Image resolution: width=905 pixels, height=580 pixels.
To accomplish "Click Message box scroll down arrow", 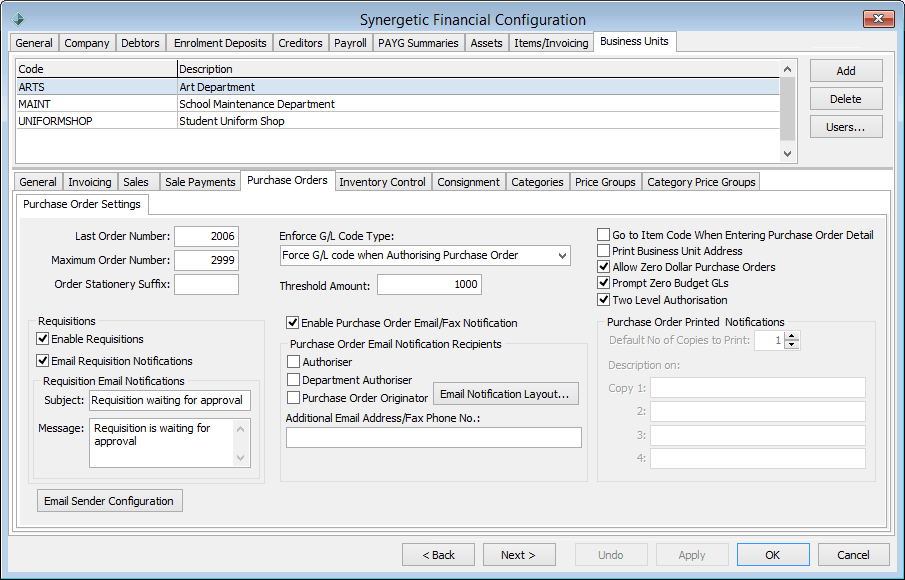I will pyautogui.click(x=241, y=458).
